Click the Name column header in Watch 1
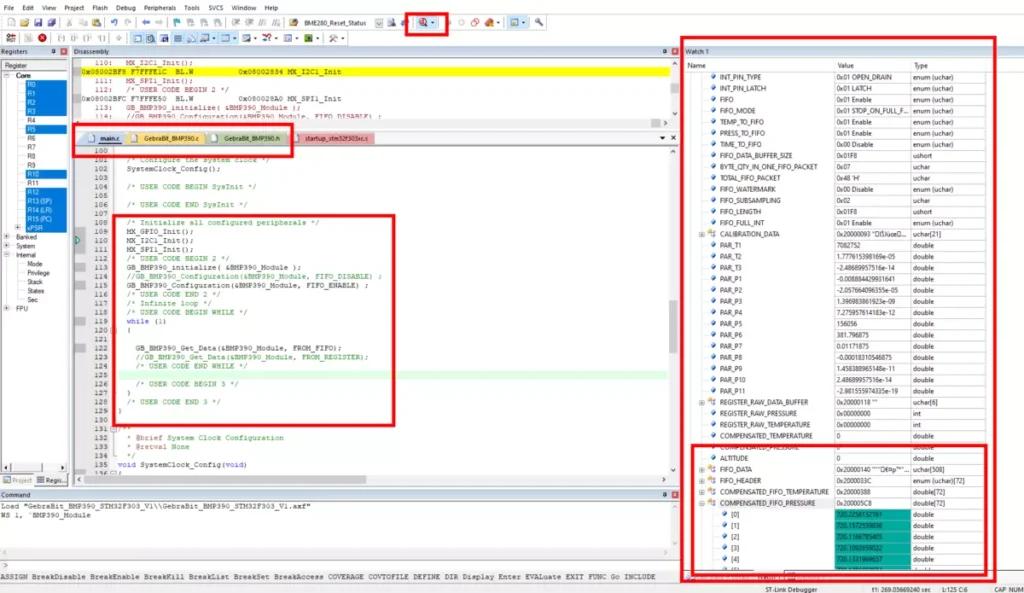 pyautogui.click(x=696, y=66)
